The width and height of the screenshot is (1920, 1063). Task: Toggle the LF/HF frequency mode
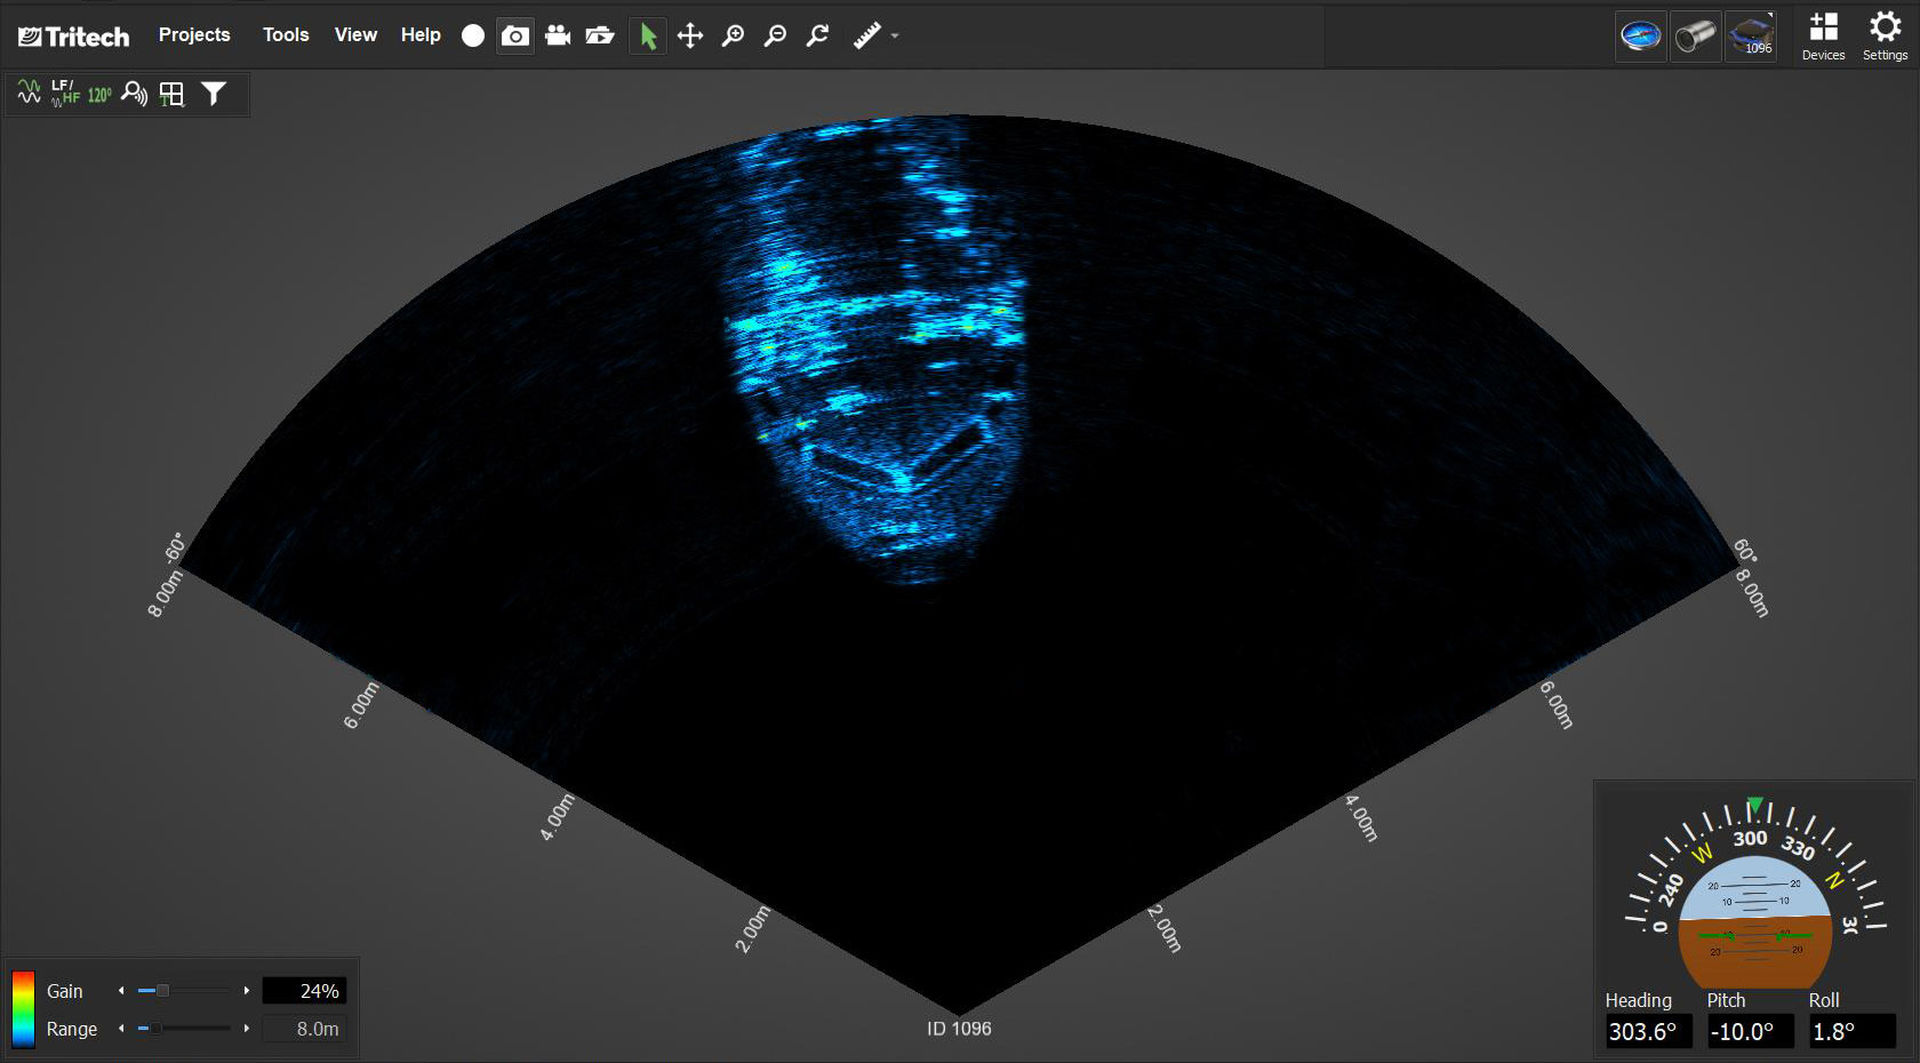tap(65, 94)
